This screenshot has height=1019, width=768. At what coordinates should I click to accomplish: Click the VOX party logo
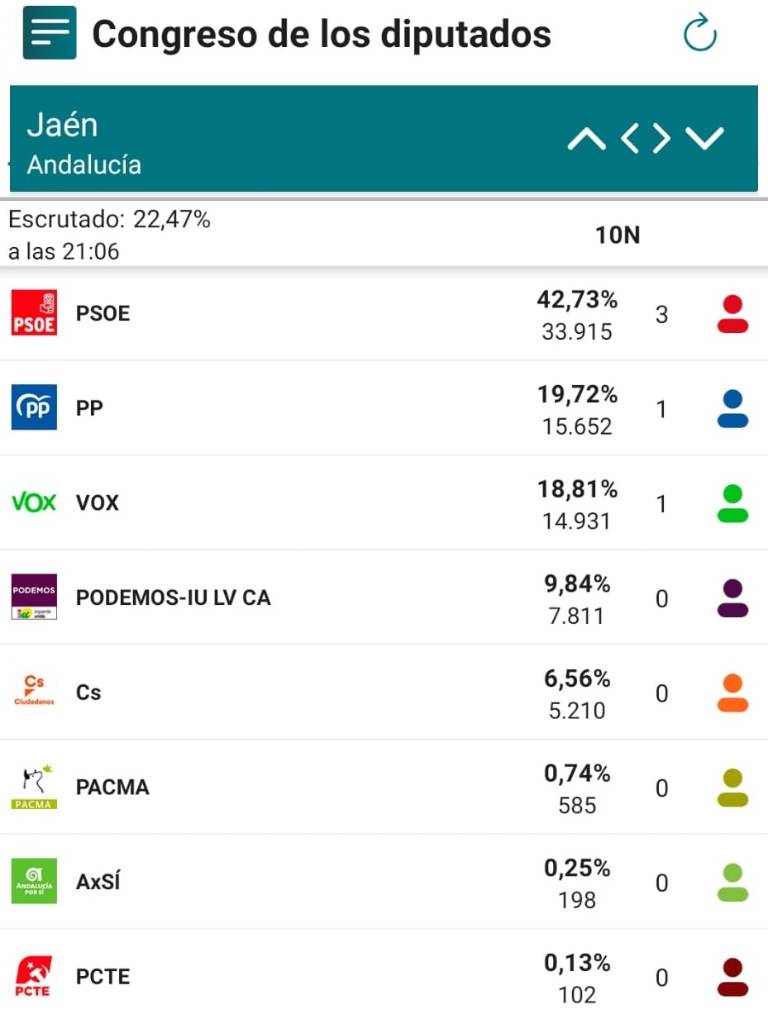[x=34, y=502]
